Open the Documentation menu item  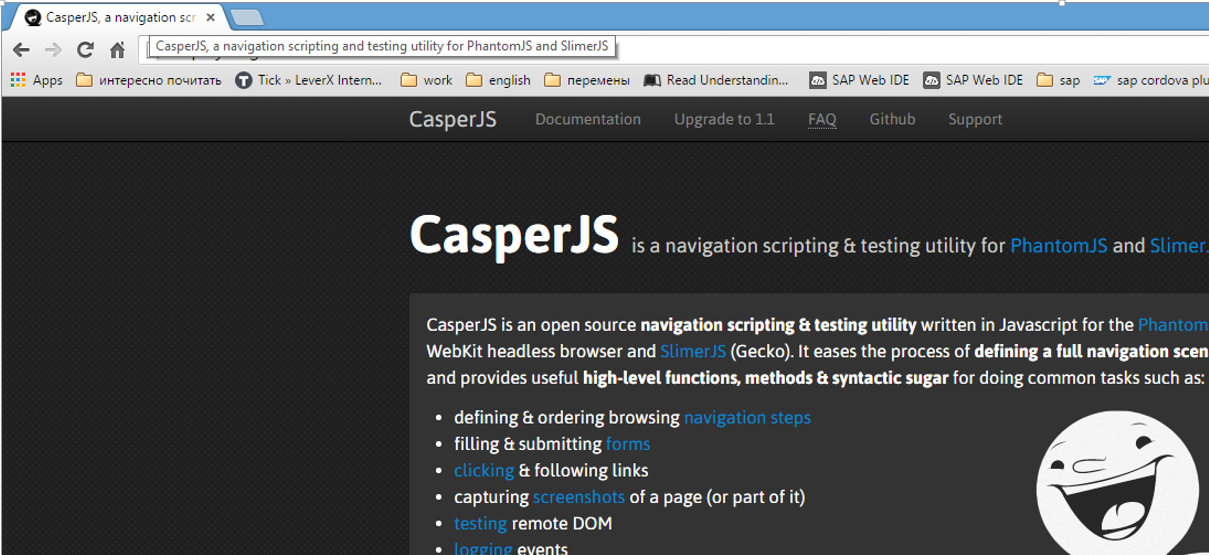[x=588, y=119]
